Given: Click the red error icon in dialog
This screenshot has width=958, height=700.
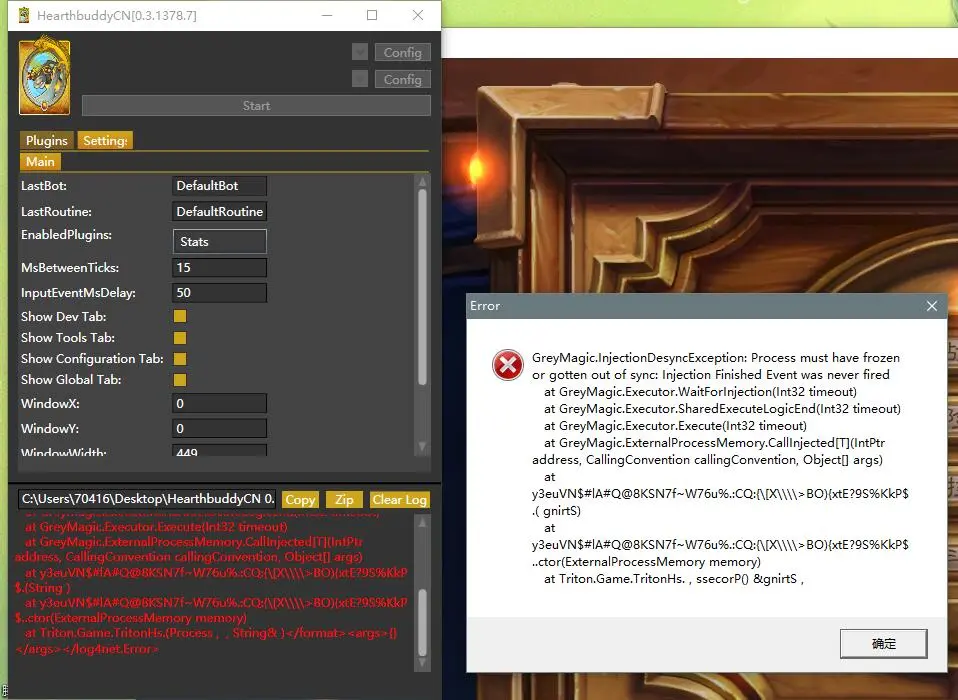Looking at the screenshot, I should (x=508, y=365).
